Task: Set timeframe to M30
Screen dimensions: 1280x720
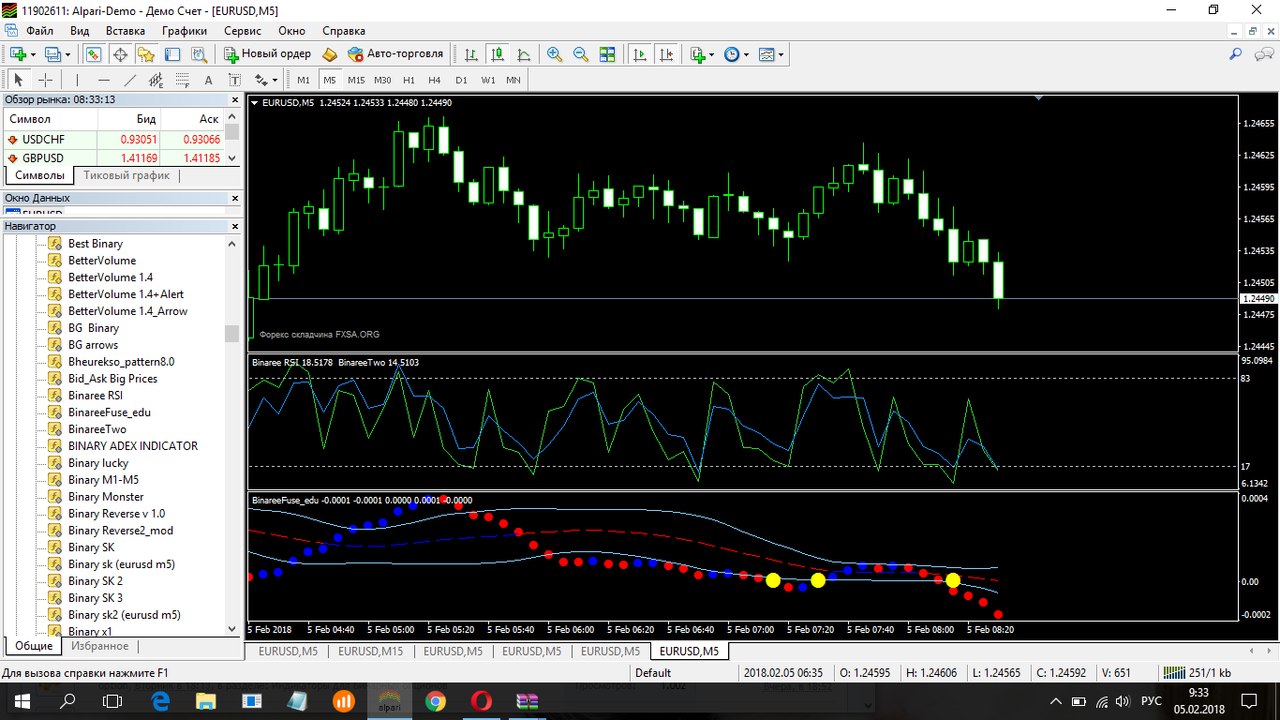Action: coord(382,80)
